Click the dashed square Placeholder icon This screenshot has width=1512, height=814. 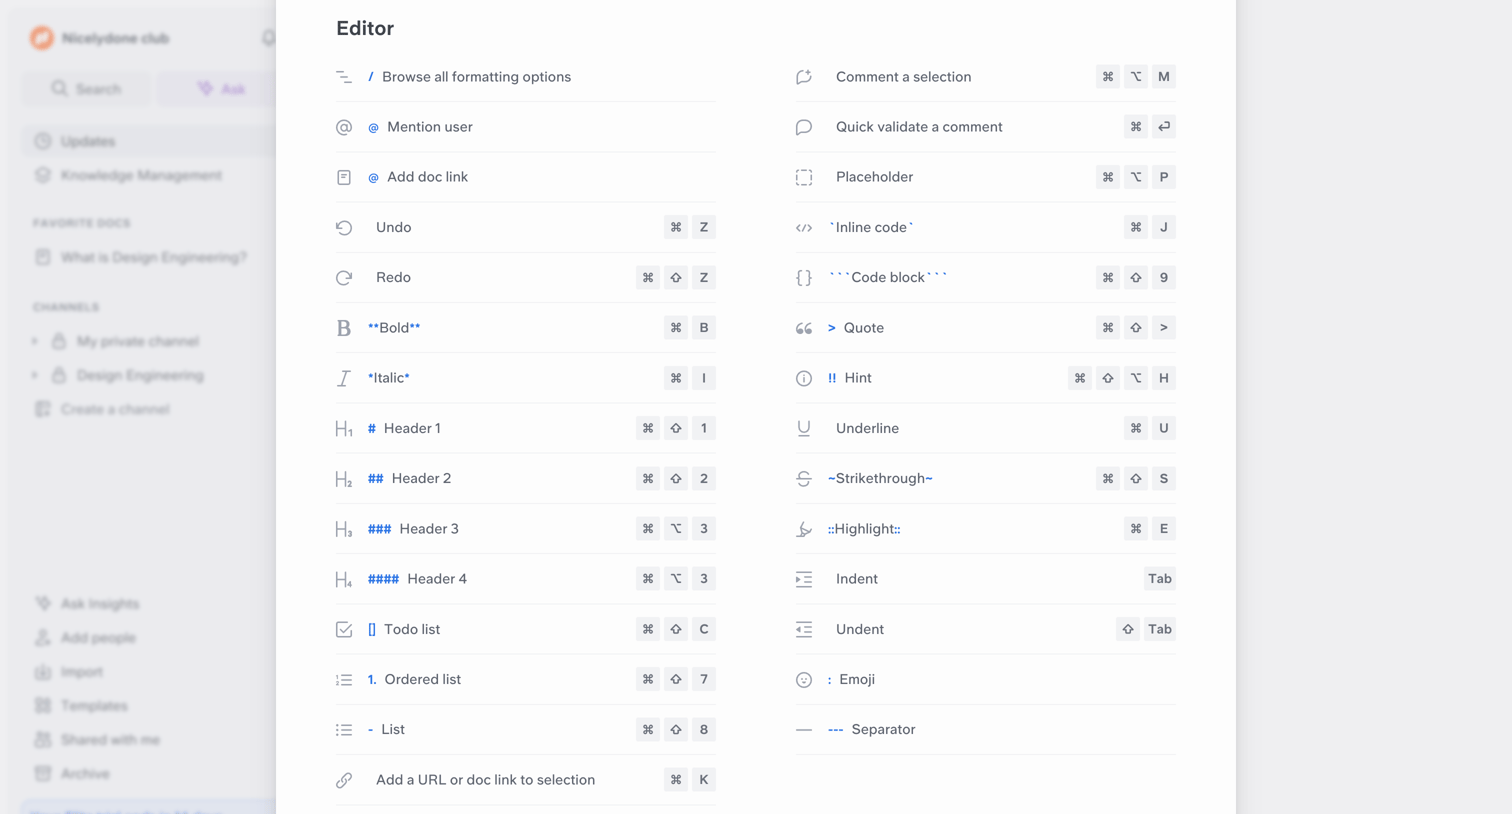coord(804,177)
